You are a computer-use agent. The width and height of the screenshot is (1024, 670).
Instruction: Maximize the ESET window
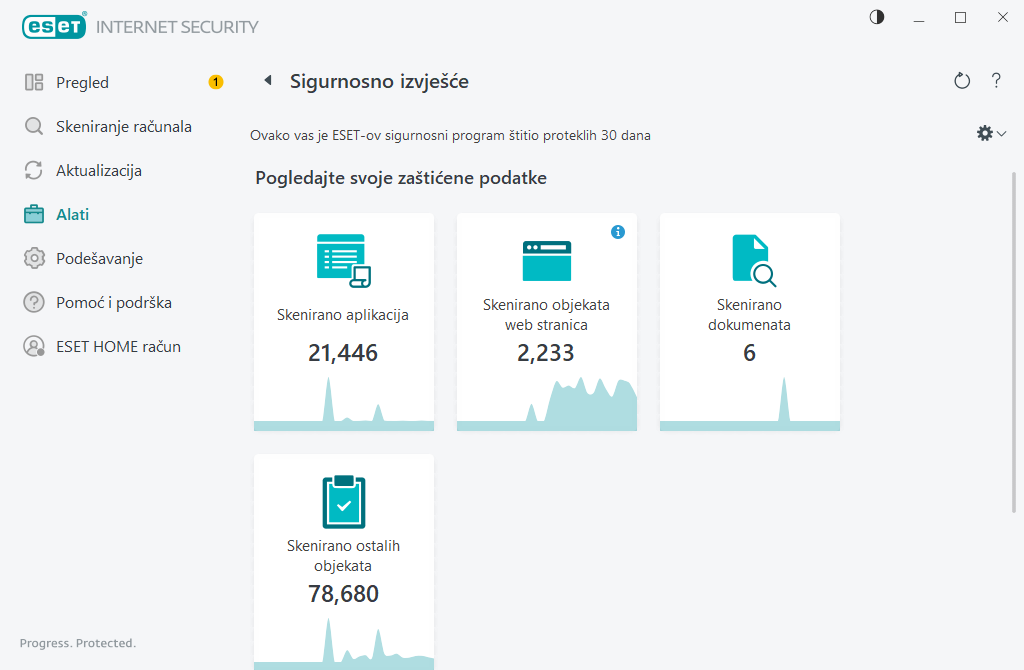point(960,18)
